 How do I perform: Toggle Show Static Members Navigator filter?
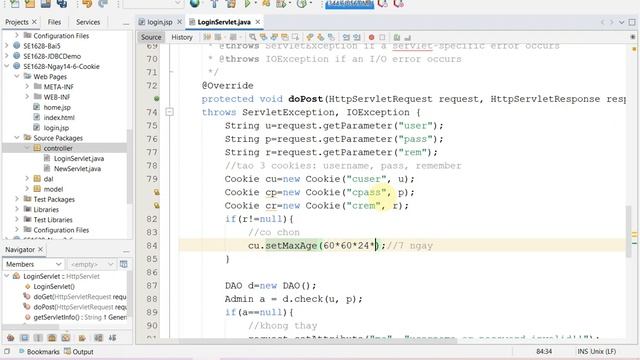pyautogui.click(x=38, y=338)
